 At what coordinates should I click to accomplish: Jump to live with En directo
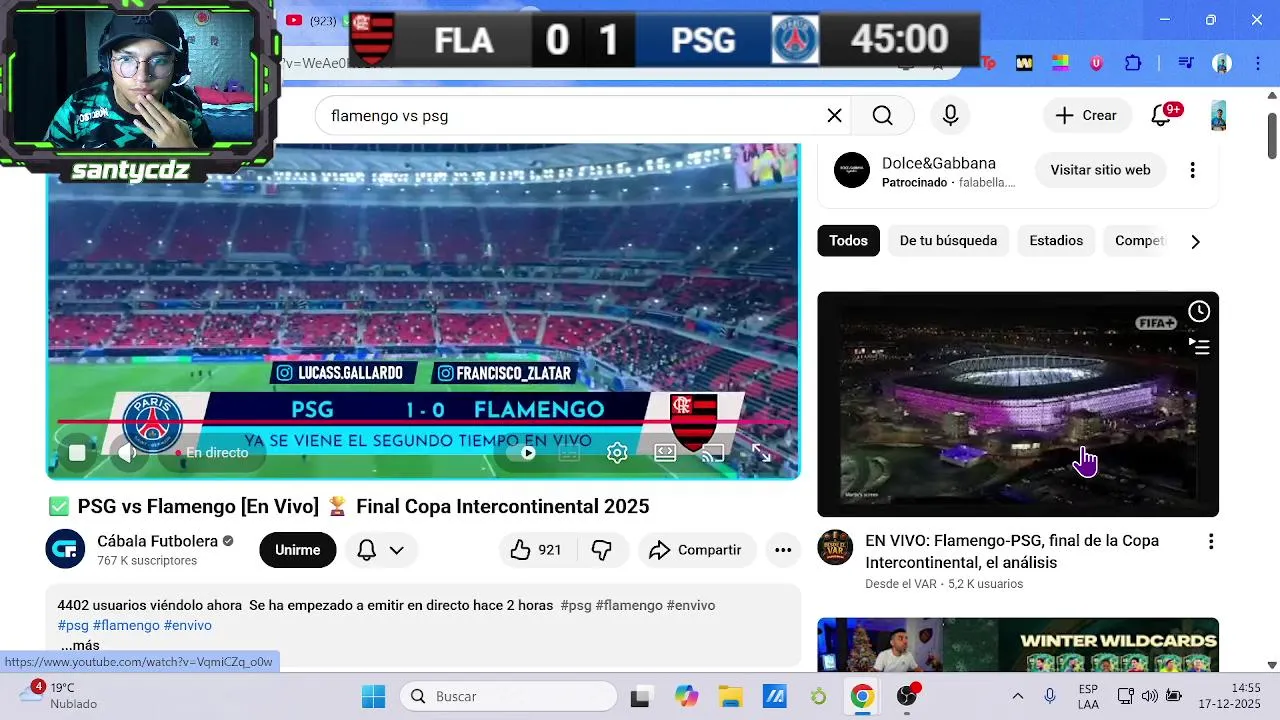[212, 453]
